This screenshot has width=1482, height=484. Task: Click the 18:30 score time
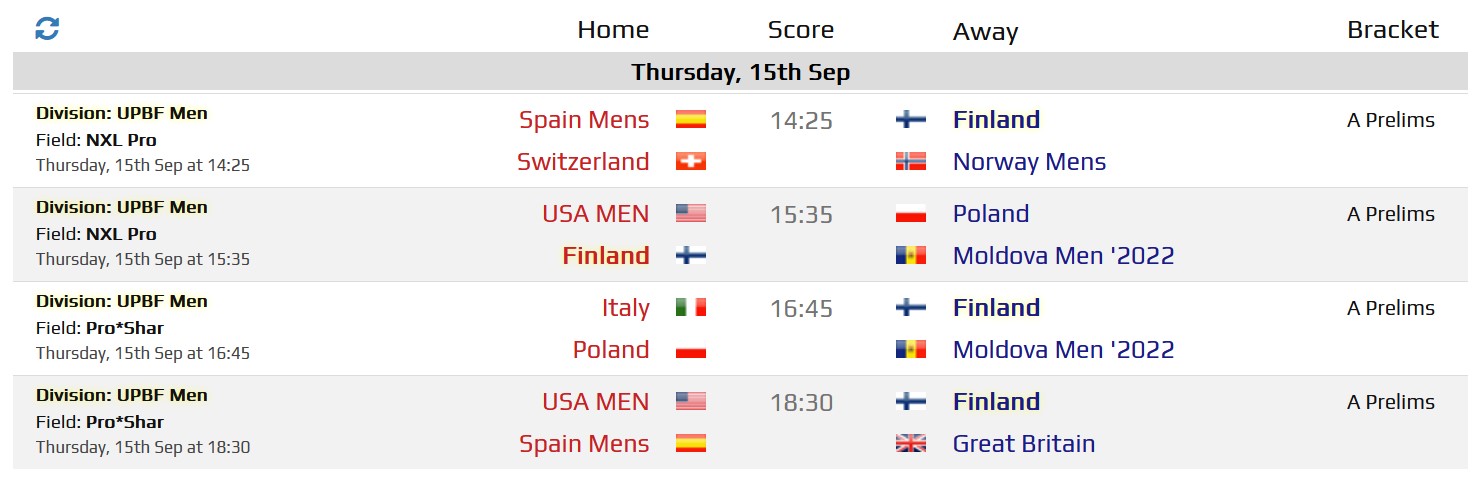pyautogui.click(x=801, y=402)
